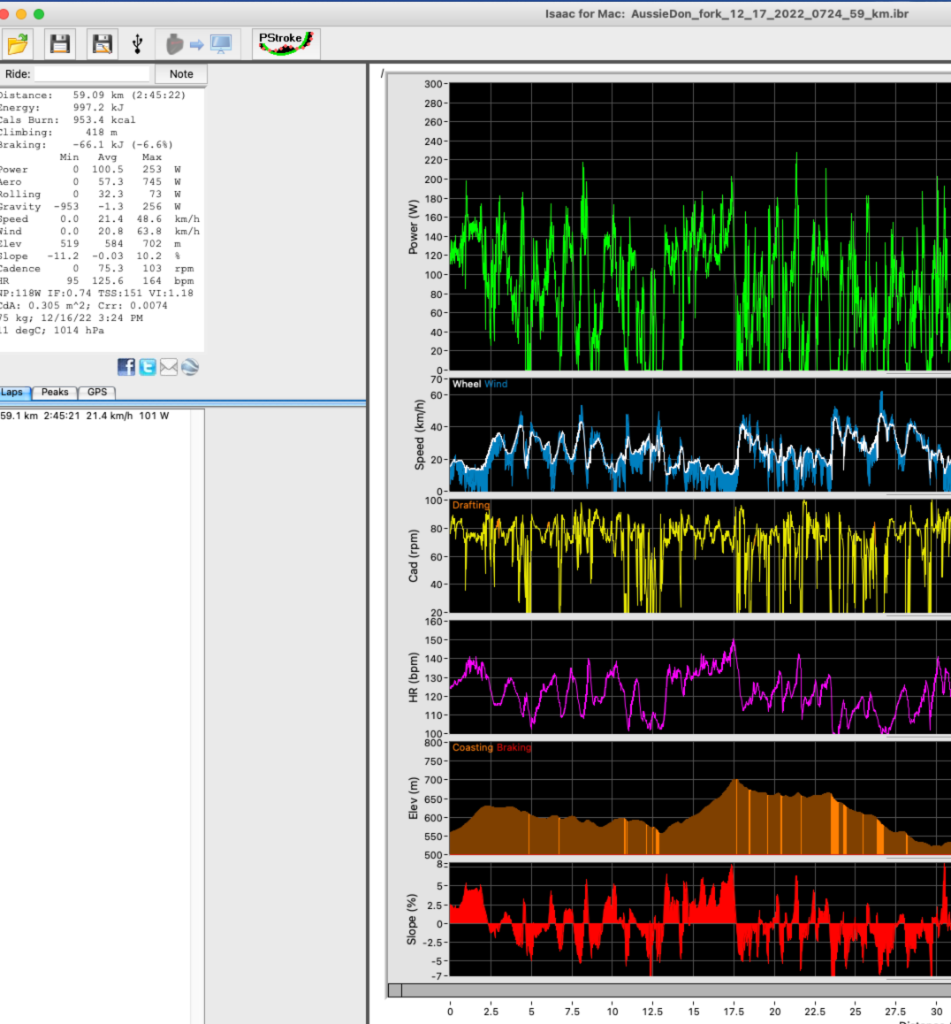The height and width of the screenshot is (1024, 951).
Task: Open ride in Google Earth globe icon
Action: click(190, 367)
